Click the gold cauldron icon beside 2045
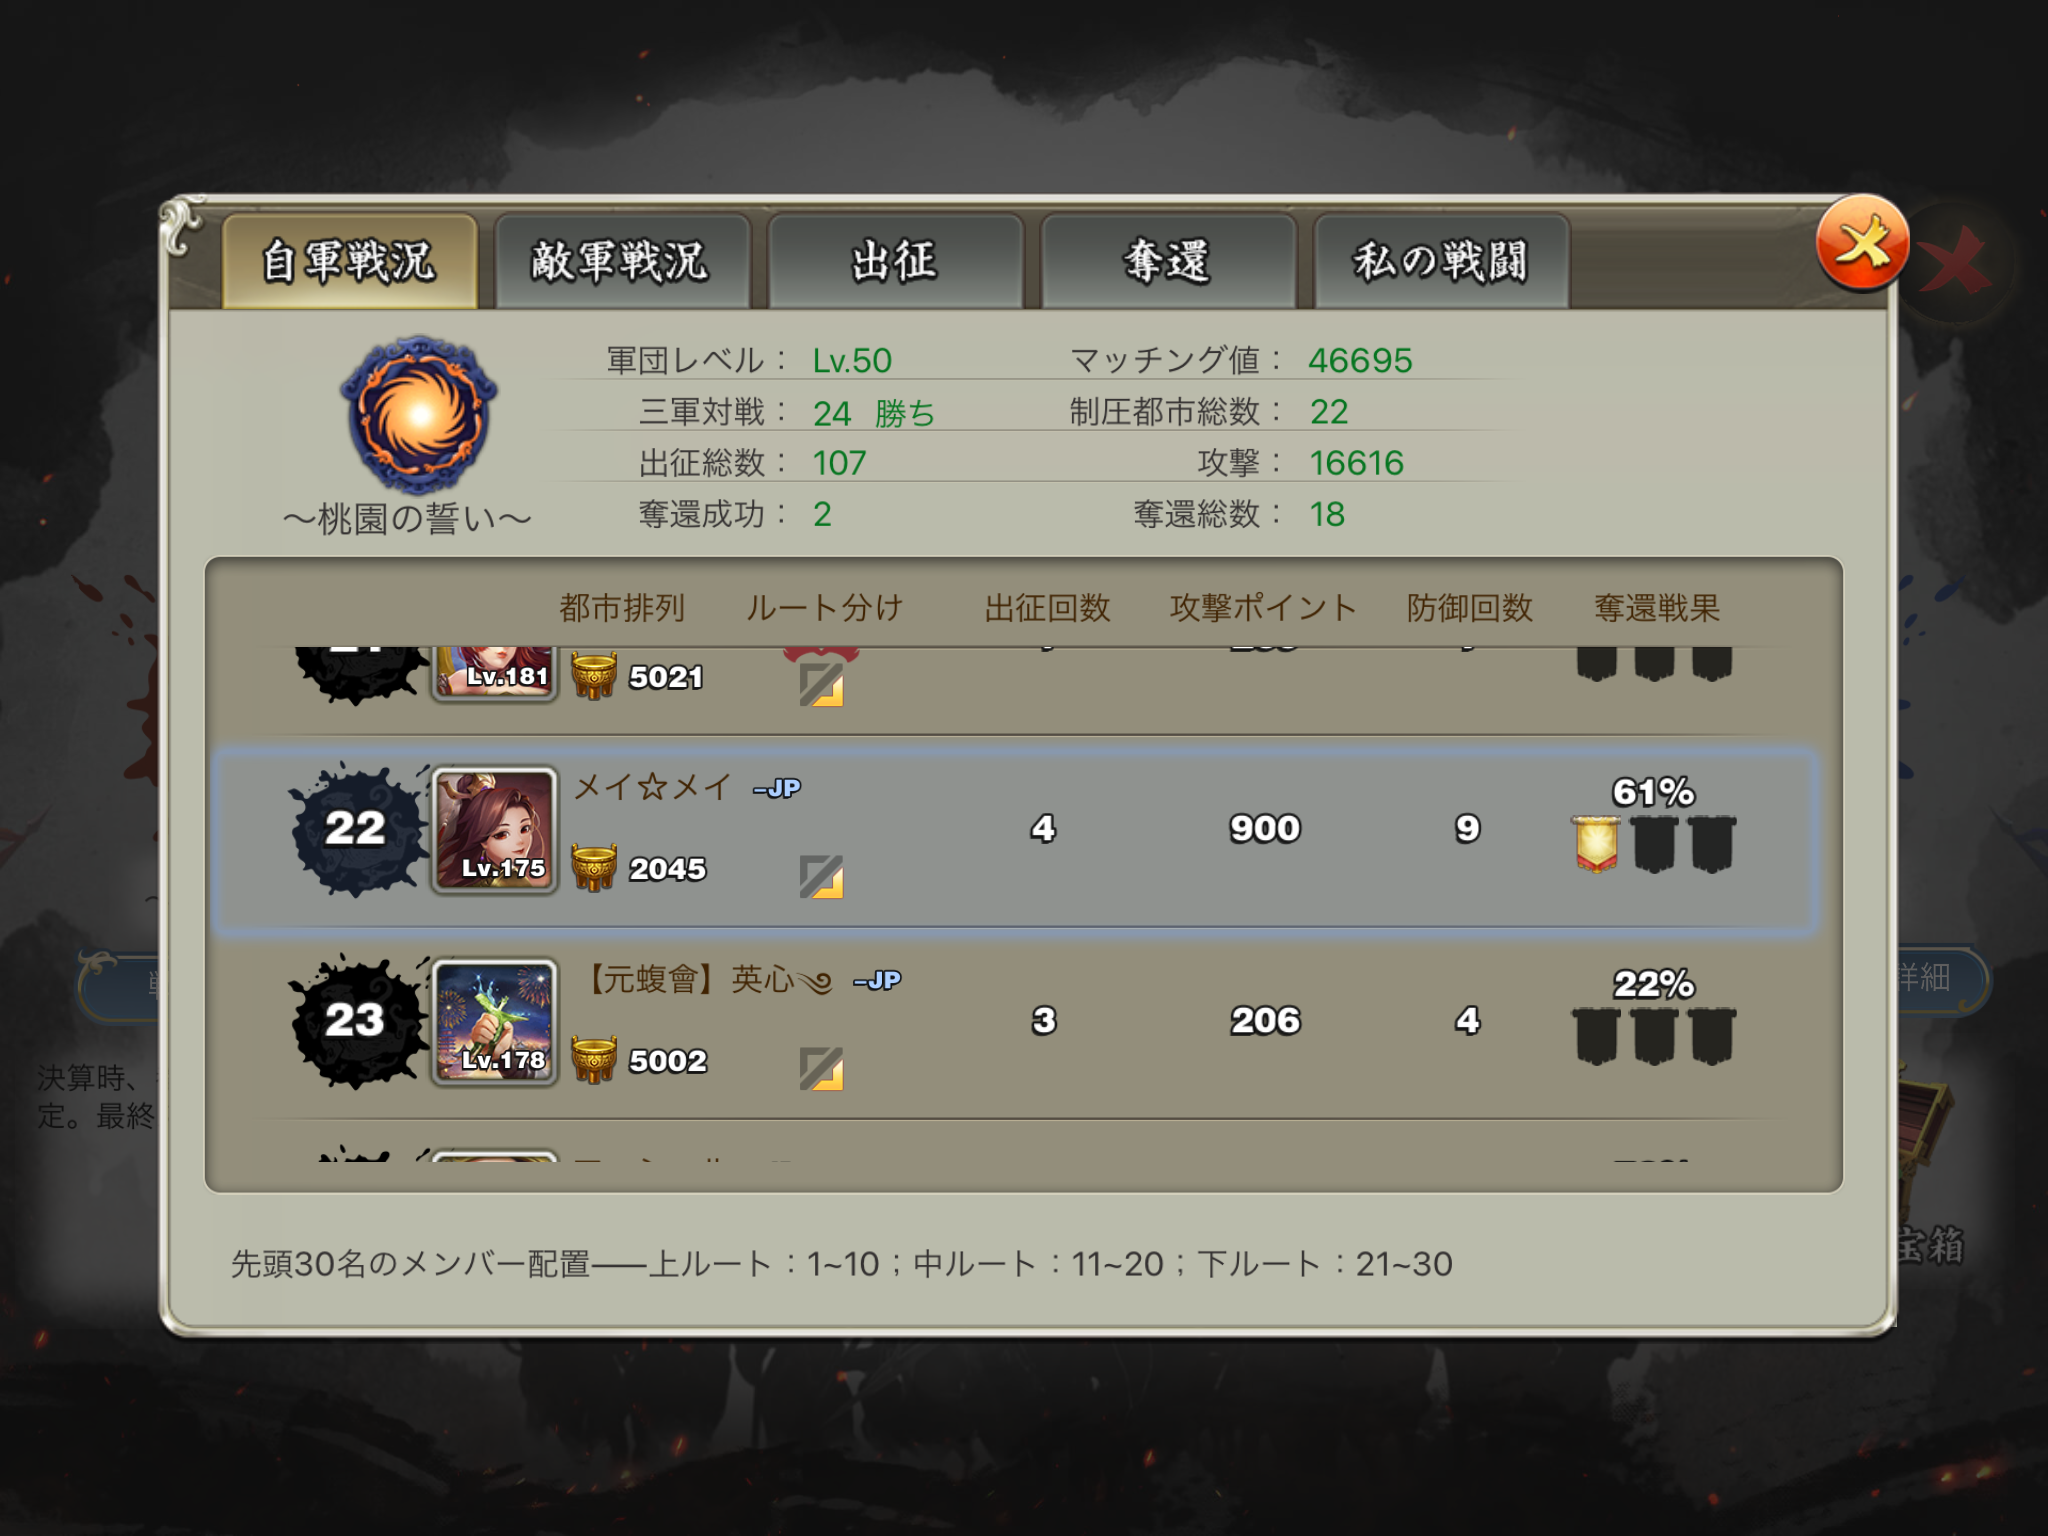This screenshot has height=1536, width=2048. (594, 867)
